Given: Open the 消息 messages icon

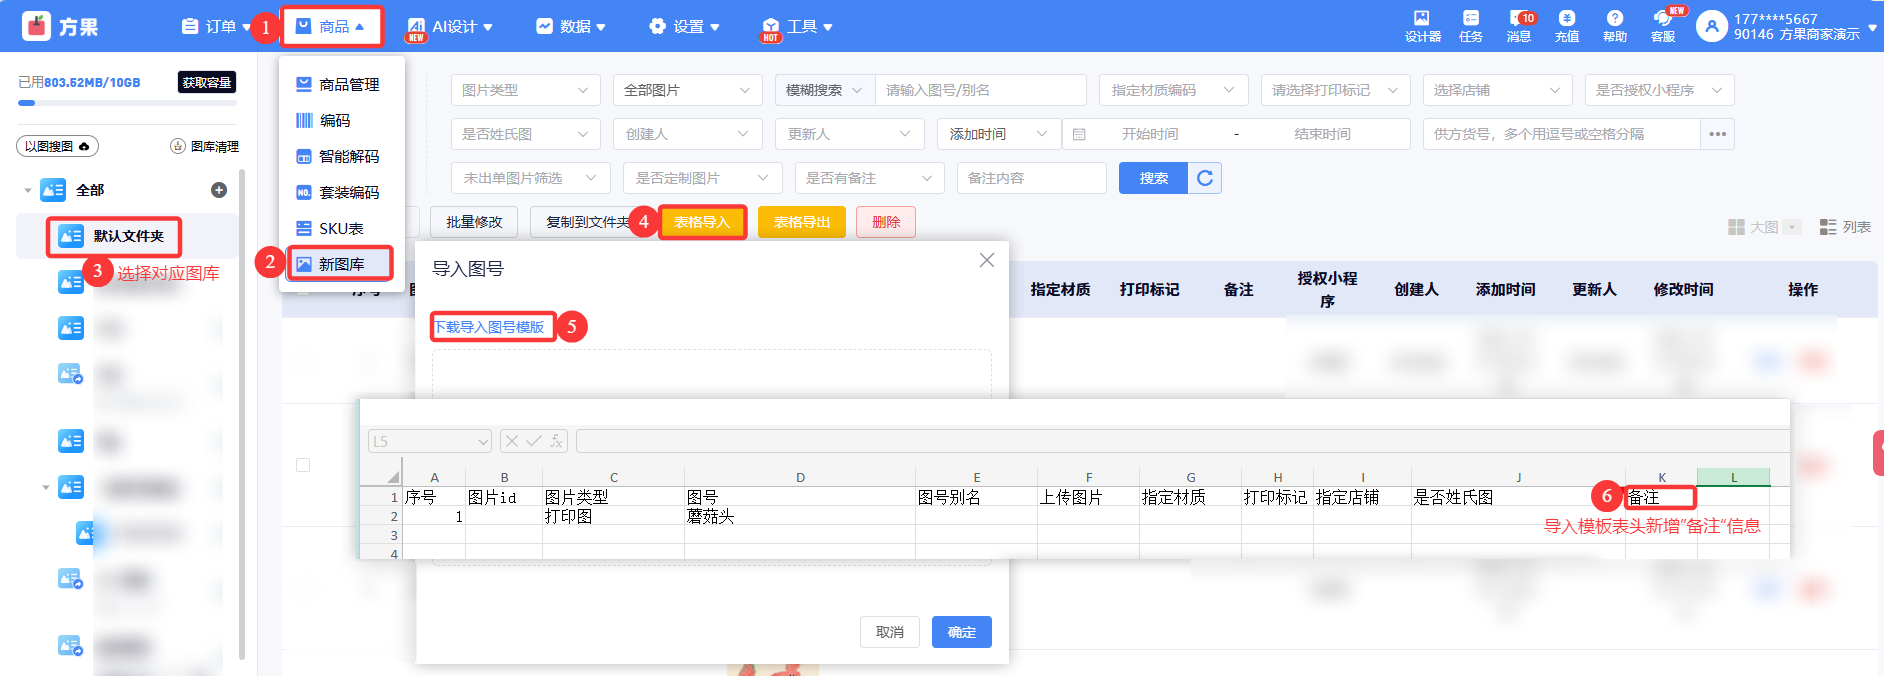Looking at the screenshot, I should point(1519,25).
